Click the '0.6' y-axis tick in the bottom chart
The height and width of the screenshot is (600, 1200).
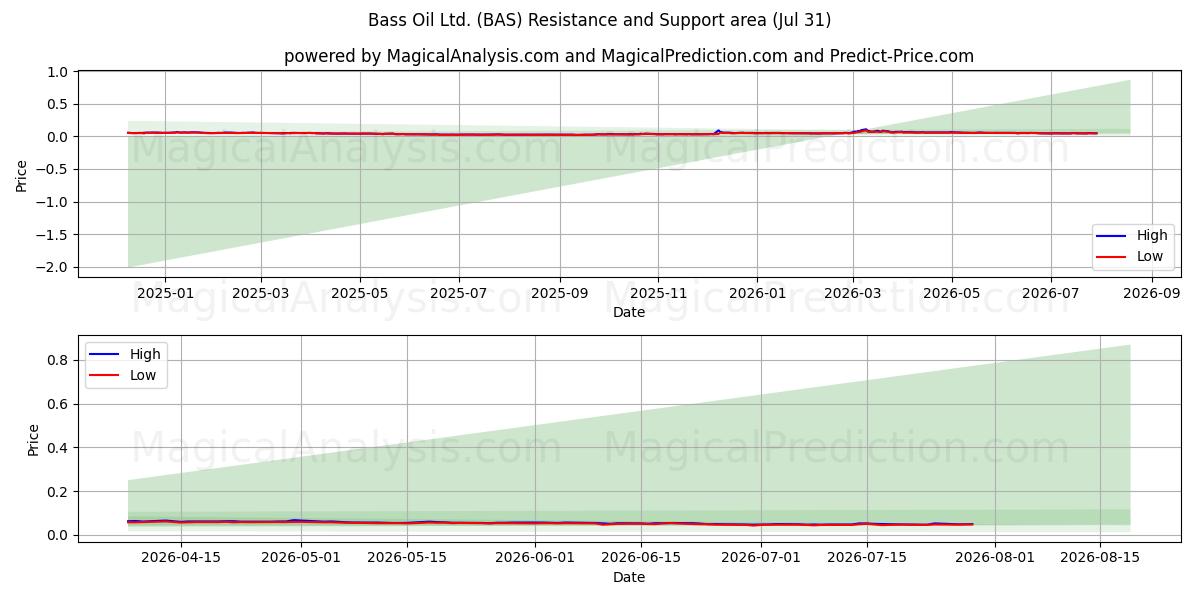(x=57, y=404)
